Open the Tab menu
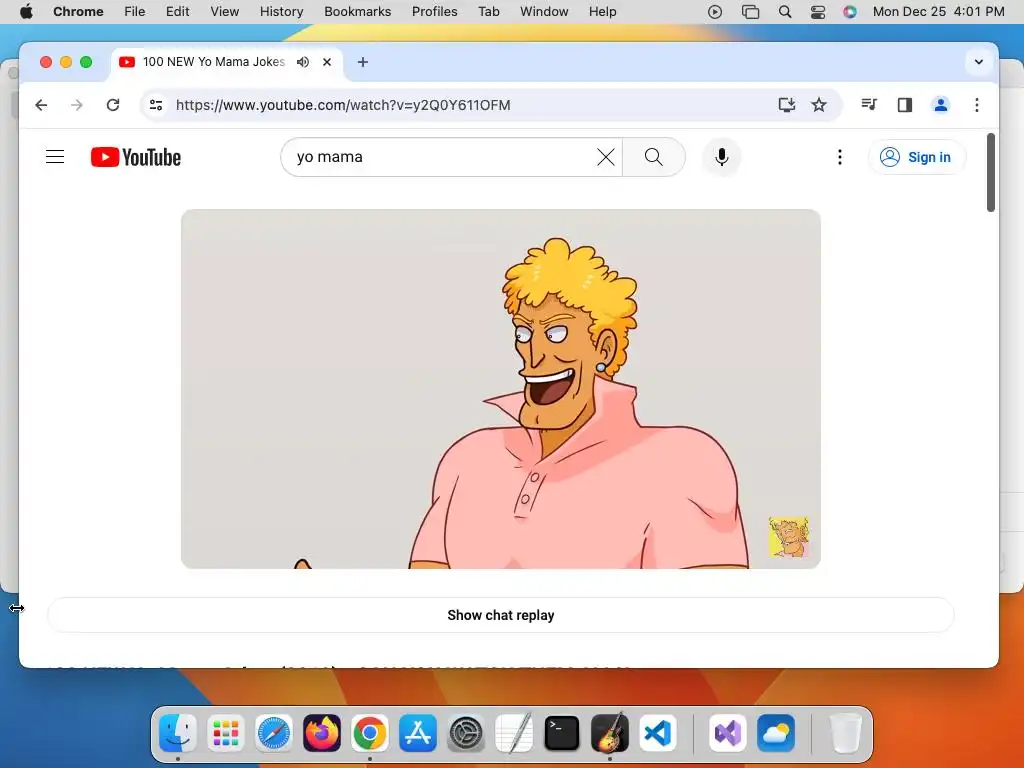The width and height of the screenshot is (1024, 768). point(488,12)
